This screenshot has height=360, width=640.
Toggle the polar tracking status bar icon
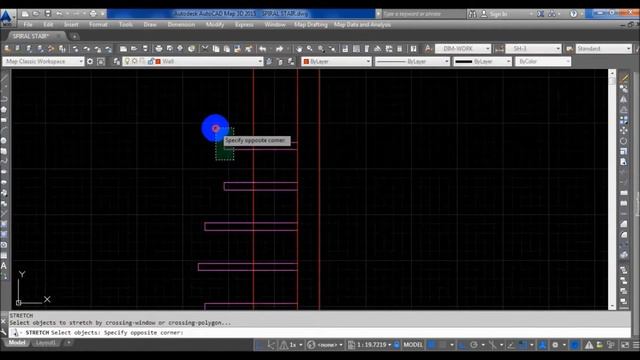point(474,345)
